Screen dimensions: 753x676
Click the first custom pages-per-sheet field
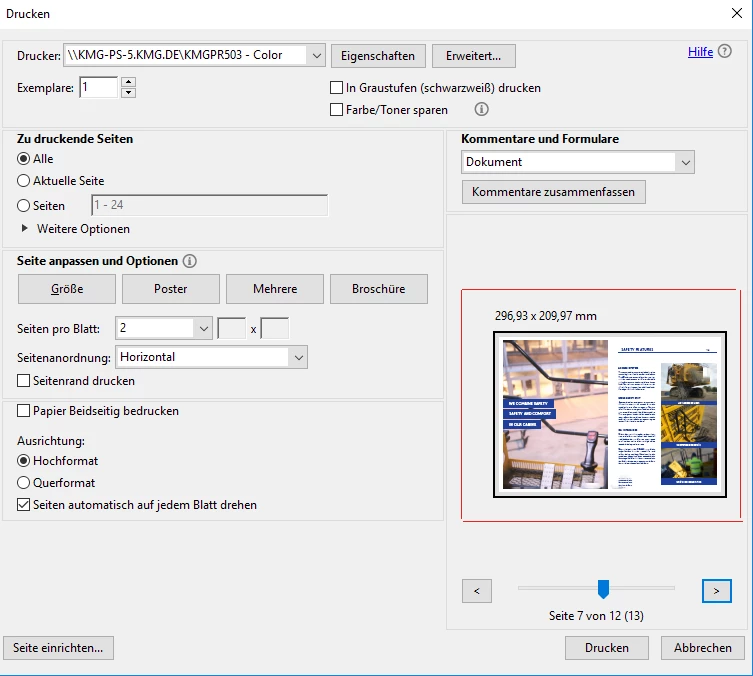231,329
